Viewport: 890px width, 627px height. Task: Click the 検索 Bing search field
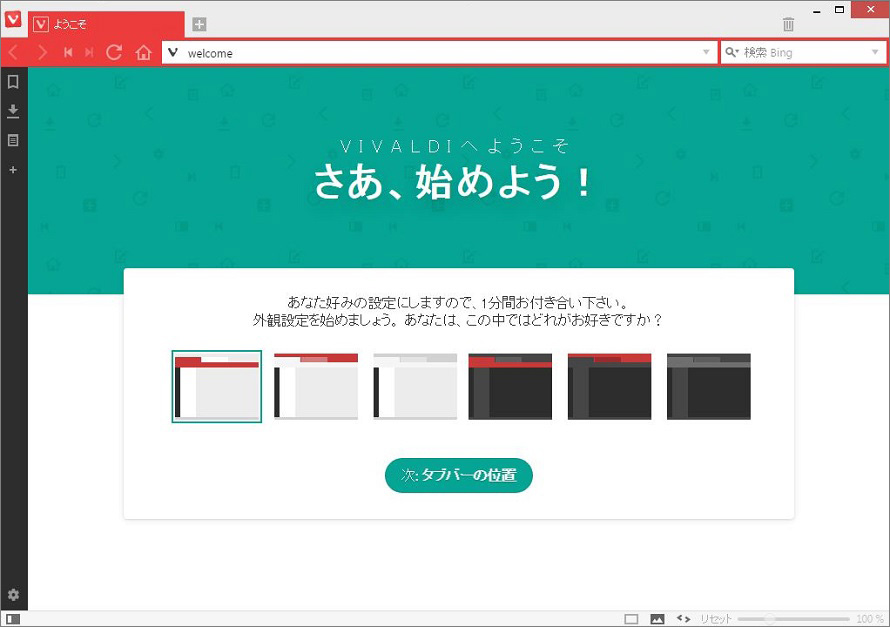803,53
